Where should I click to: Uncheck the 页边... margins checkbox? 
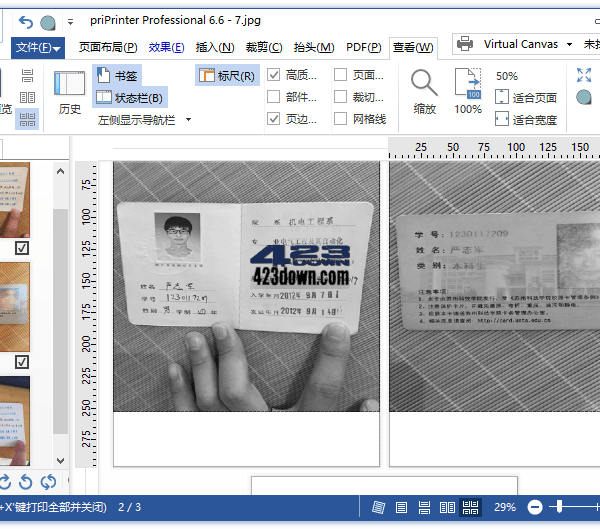tap(274, 119)
